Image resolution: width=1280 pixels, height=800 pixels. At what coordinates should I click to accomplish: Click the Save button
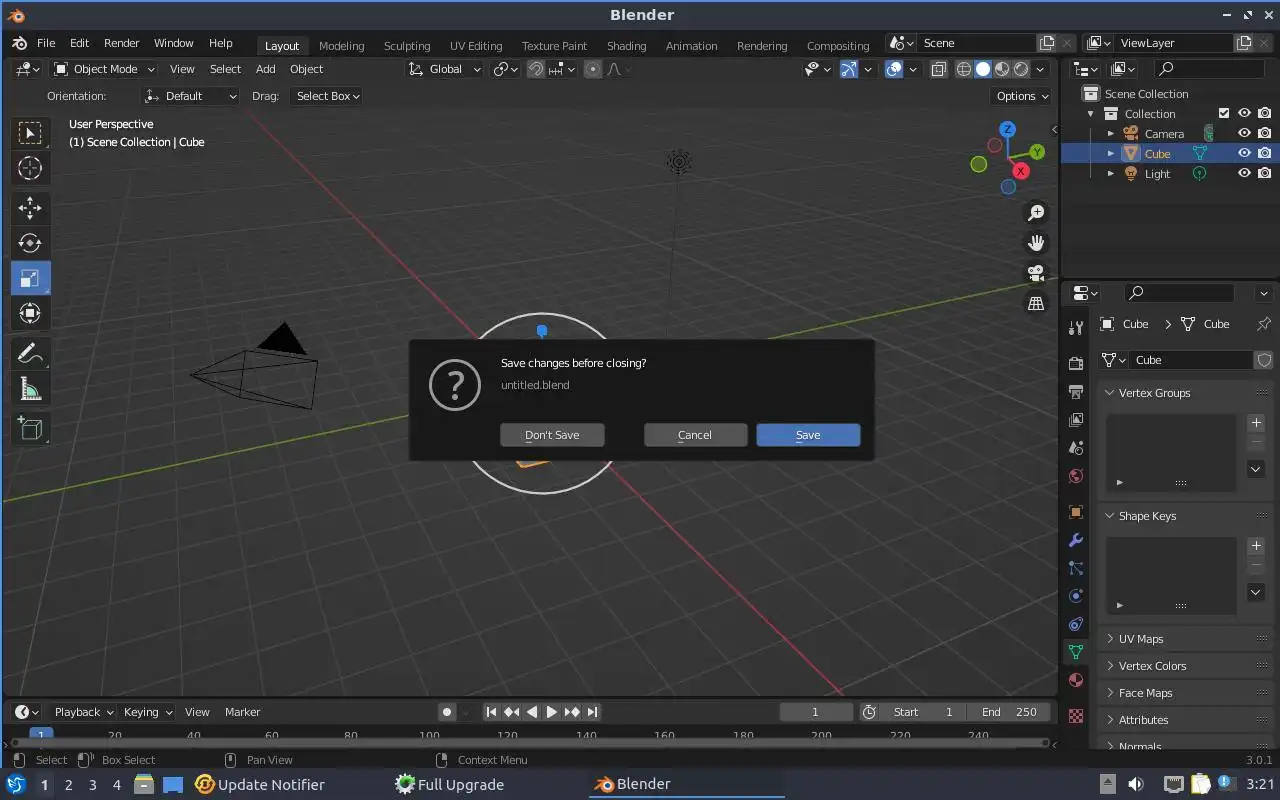[x=808, y=435]
